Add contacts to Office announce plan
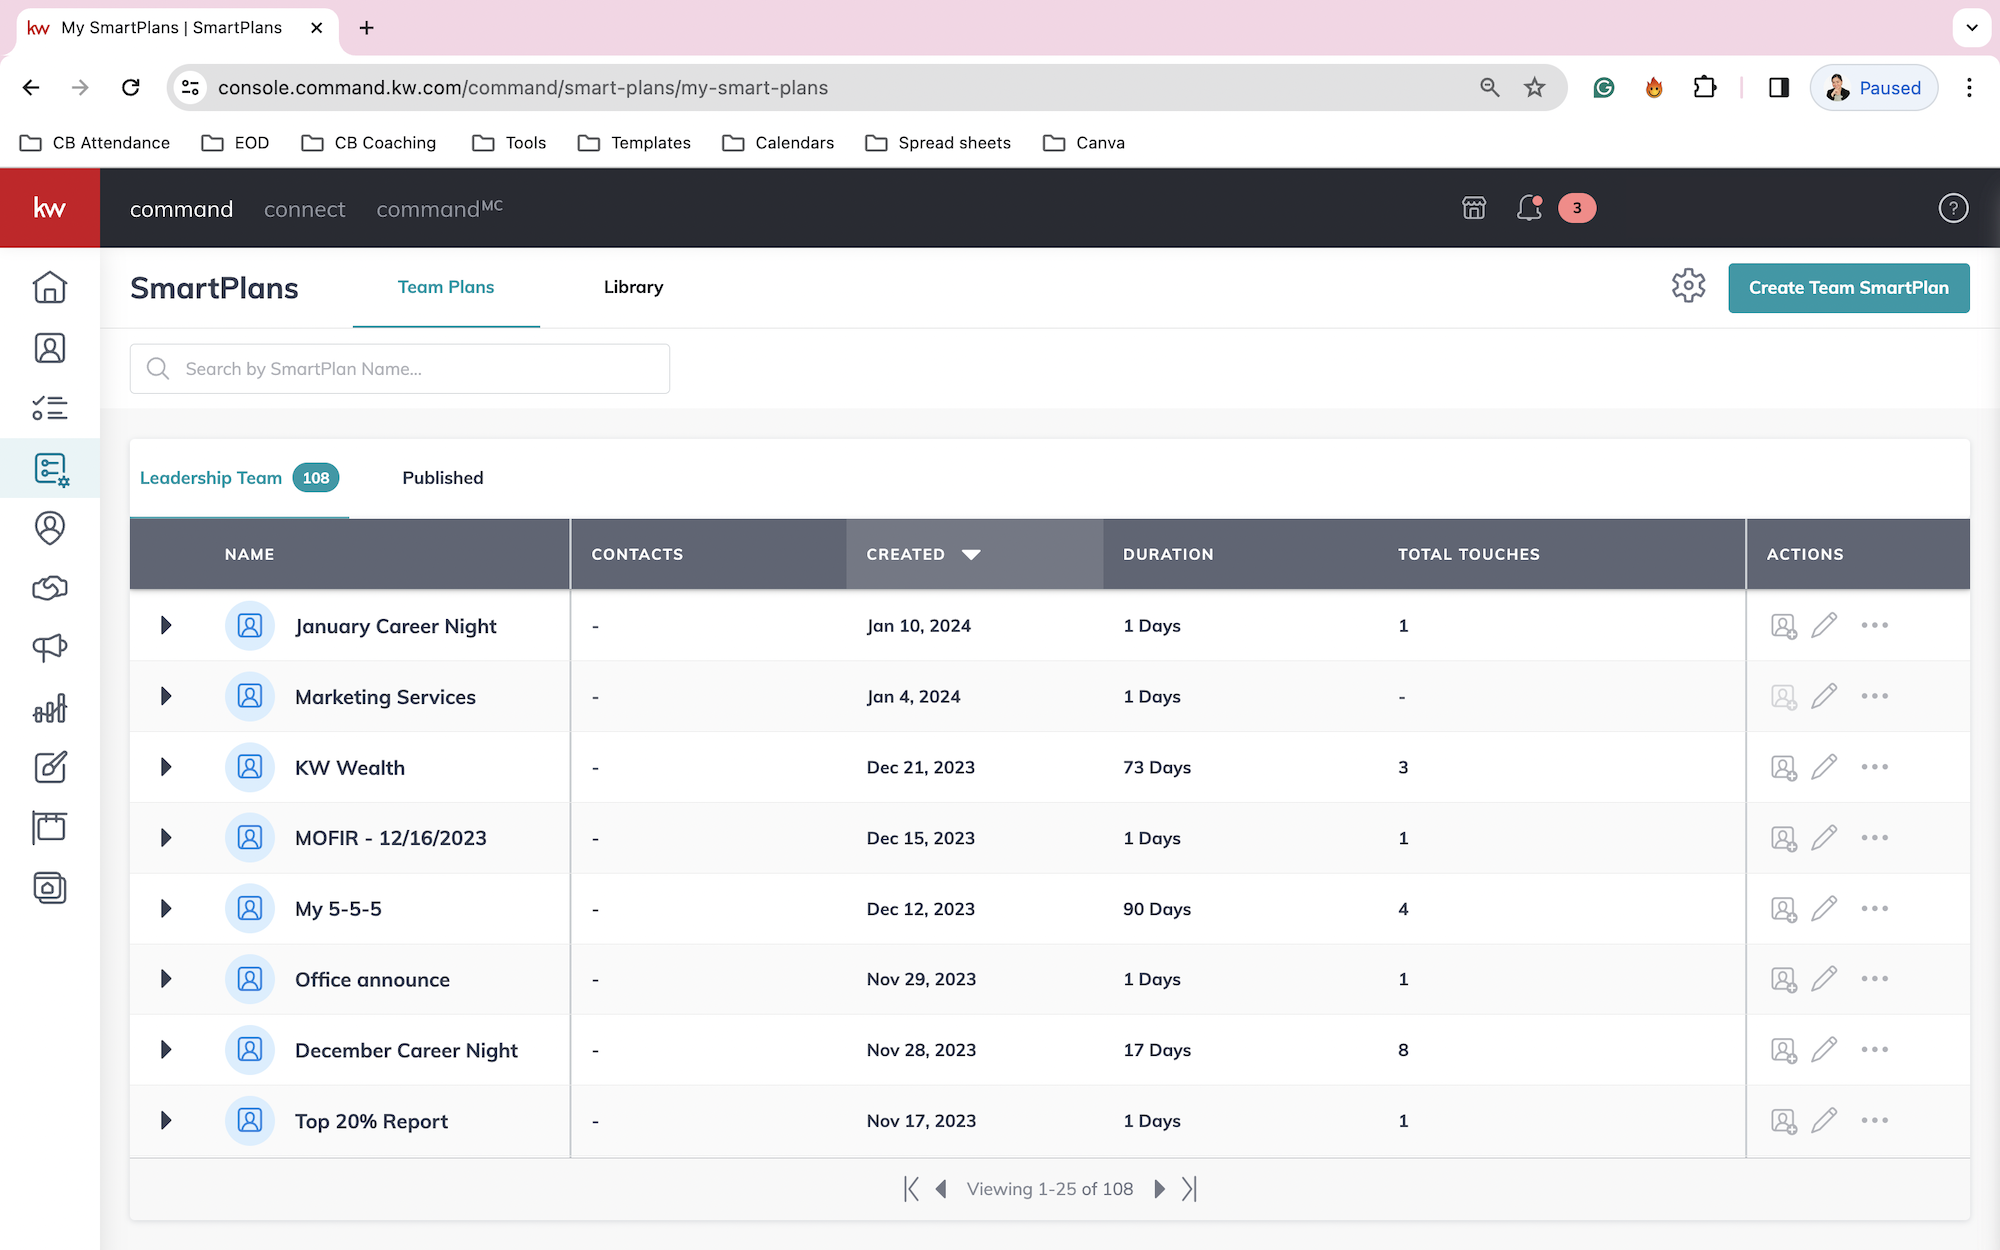2000x1250 pixels. coord(1784,979)
